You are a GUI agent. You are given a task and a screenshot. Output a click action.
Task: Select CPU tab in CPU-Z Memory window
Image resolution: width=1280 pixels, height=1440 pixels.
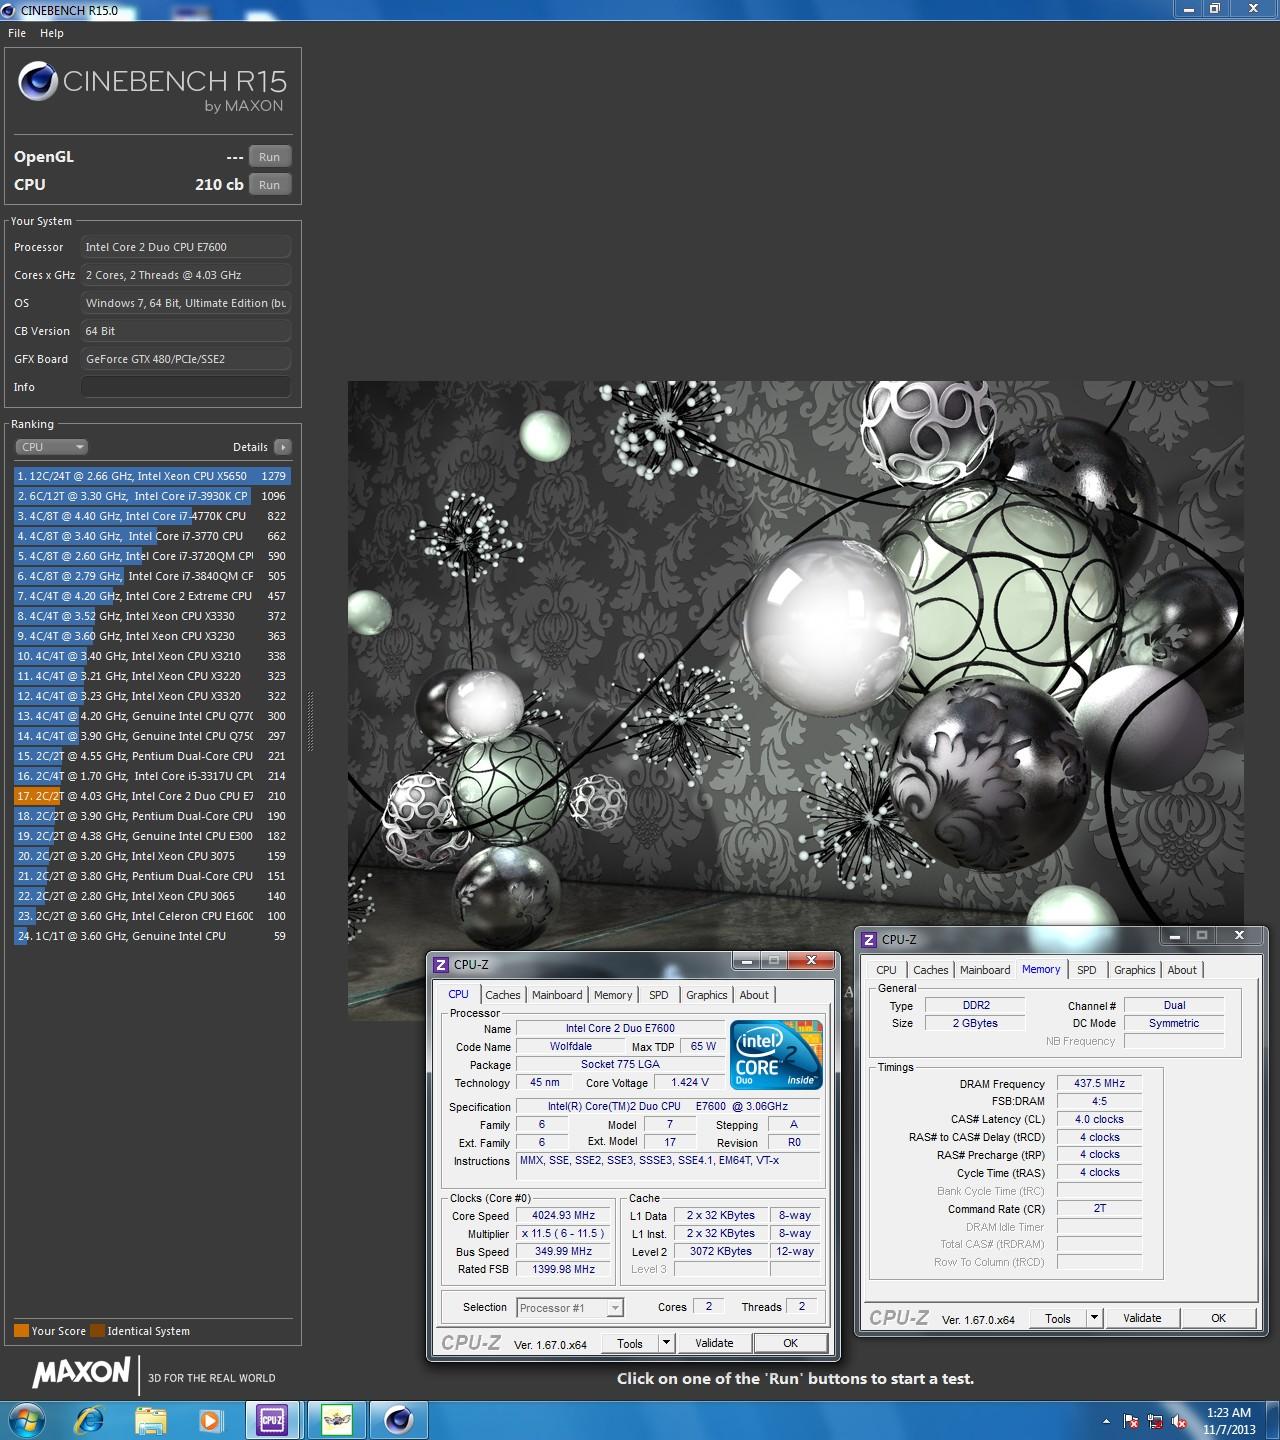[x=886, y=970]
